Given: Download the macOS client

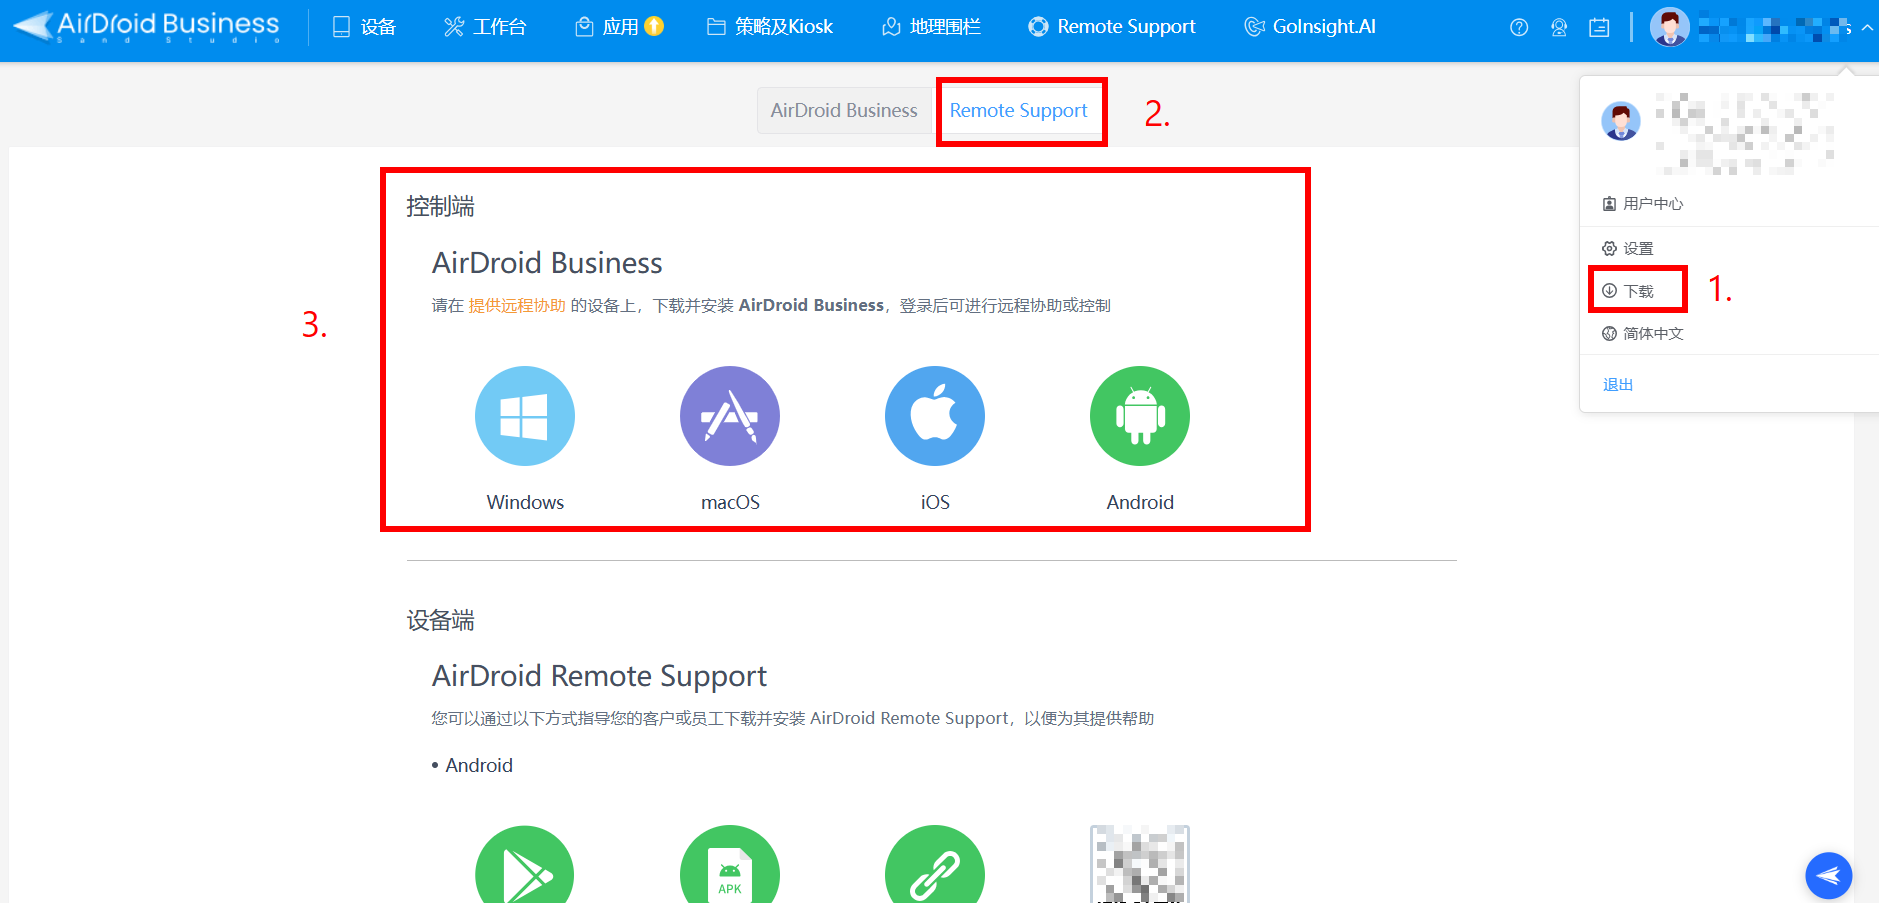Looking at the screenshot, I should pyautogui.click(x=730, y=416).
